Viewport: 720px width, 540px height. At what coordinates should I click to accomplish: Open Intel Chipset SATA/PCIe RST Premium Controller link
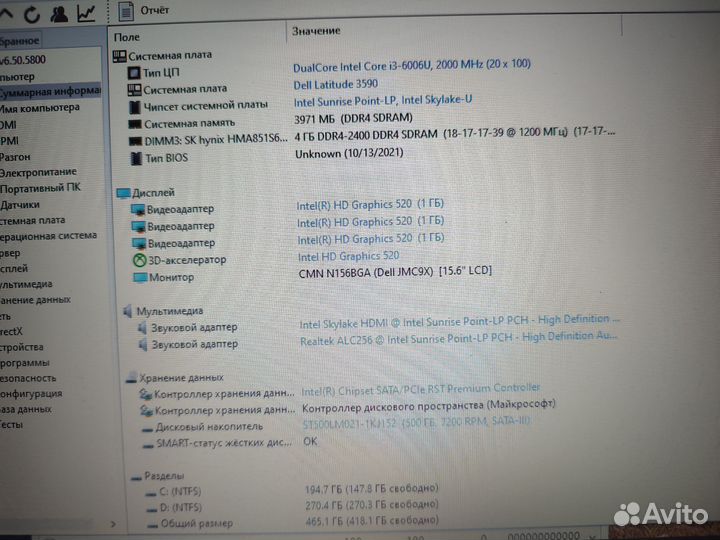[421, 389]
